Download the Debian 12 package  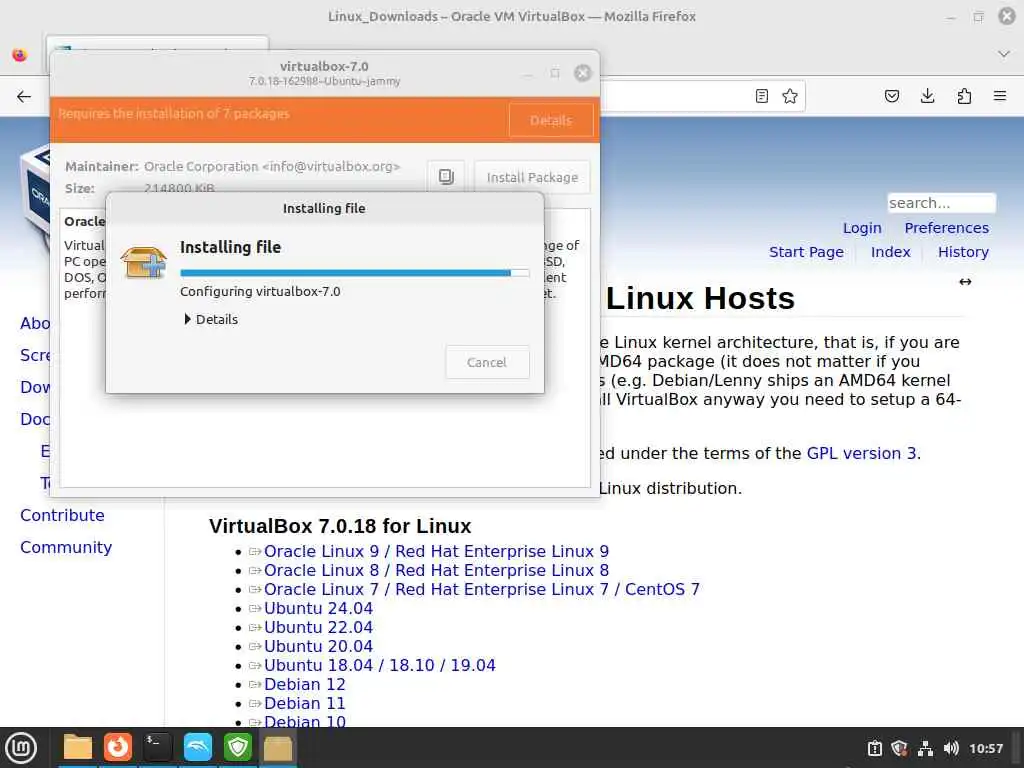tap(304, 684)
